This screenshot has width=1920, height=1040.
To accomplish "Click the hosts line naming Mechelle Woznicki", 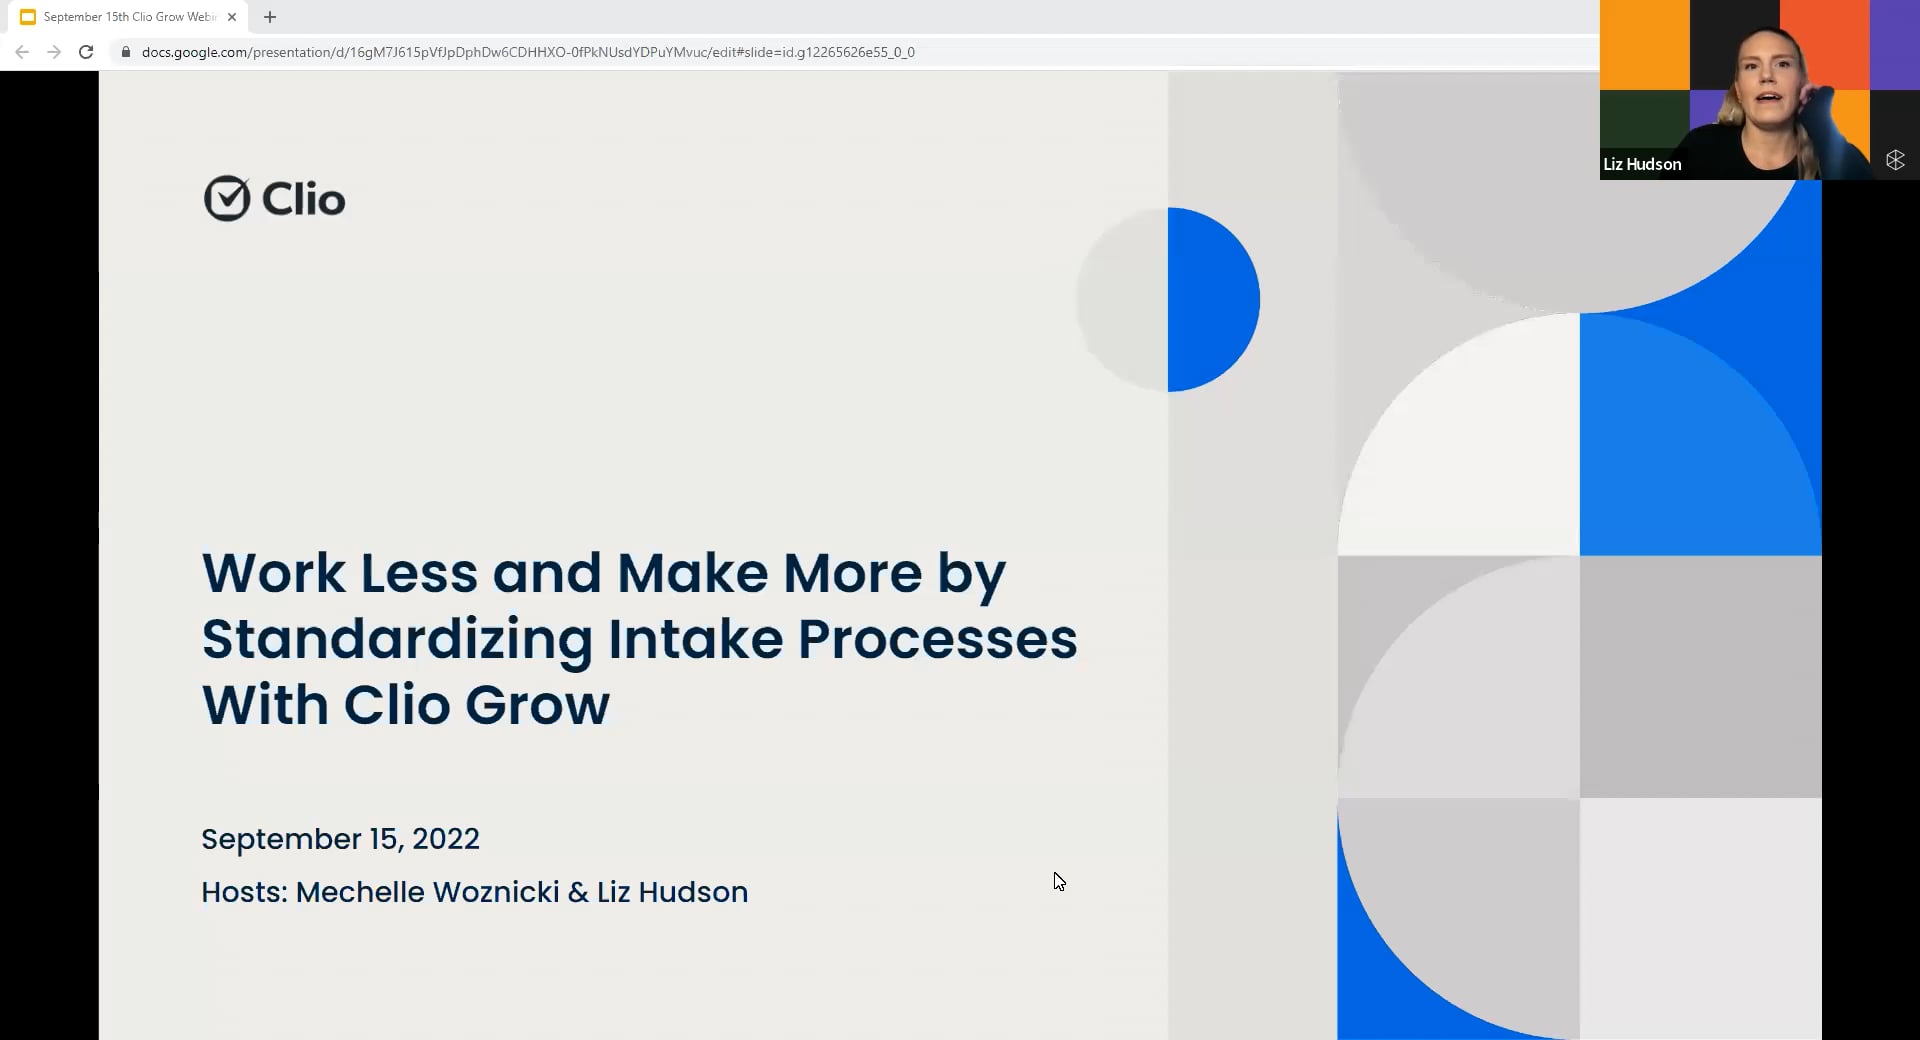I will 474,892.
